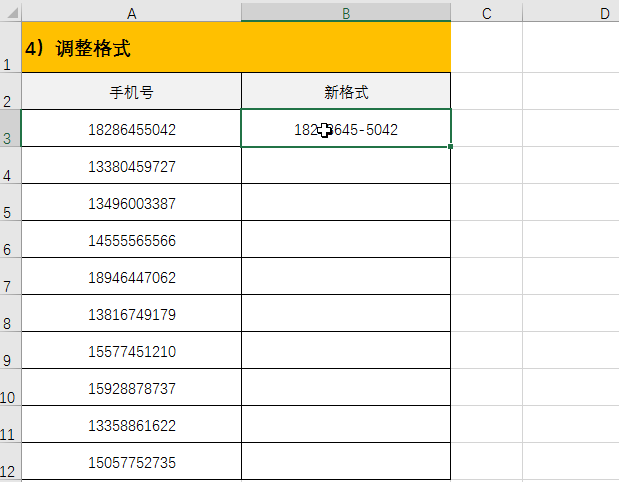Select cell containing 13358861622
The height and width of the screenshot is (482, 619).
coord(131,424)
